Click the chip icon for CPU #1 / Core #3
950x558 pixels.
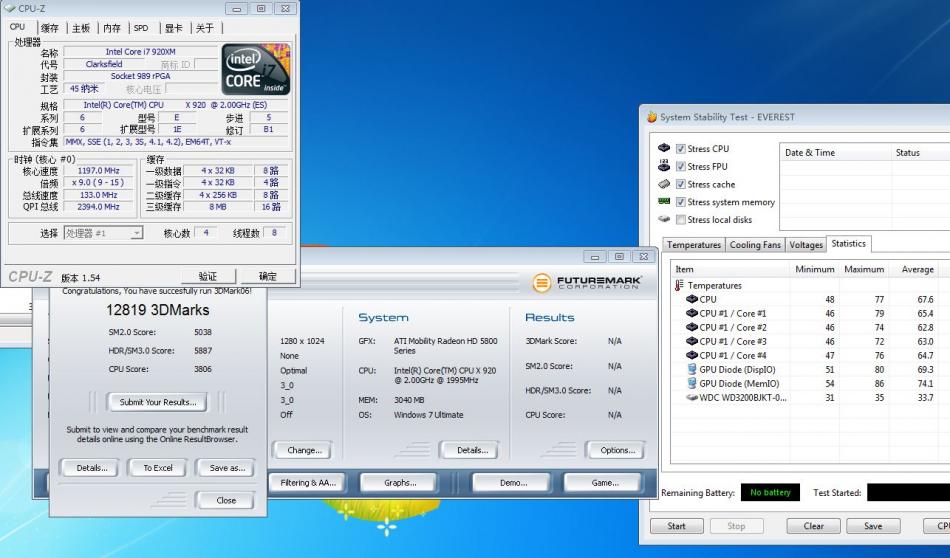tap(692, 341)
